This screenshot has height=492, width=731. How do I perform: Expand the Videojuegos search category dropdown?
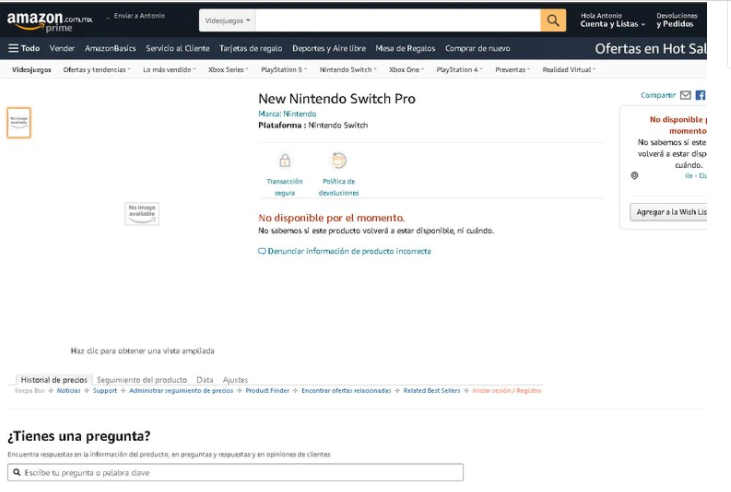point(227,20)
